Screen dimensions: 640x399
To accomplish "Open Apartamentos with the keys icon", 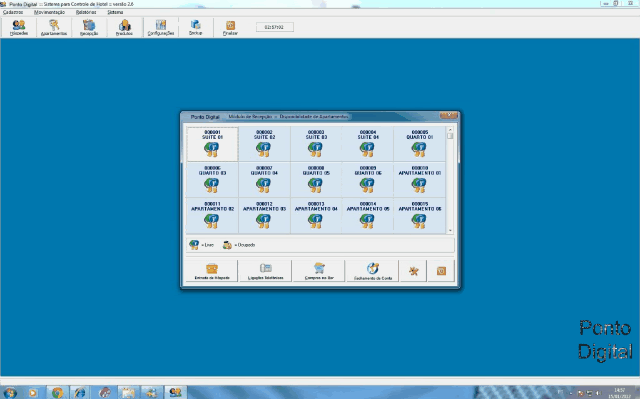I will tap(54, 27).
